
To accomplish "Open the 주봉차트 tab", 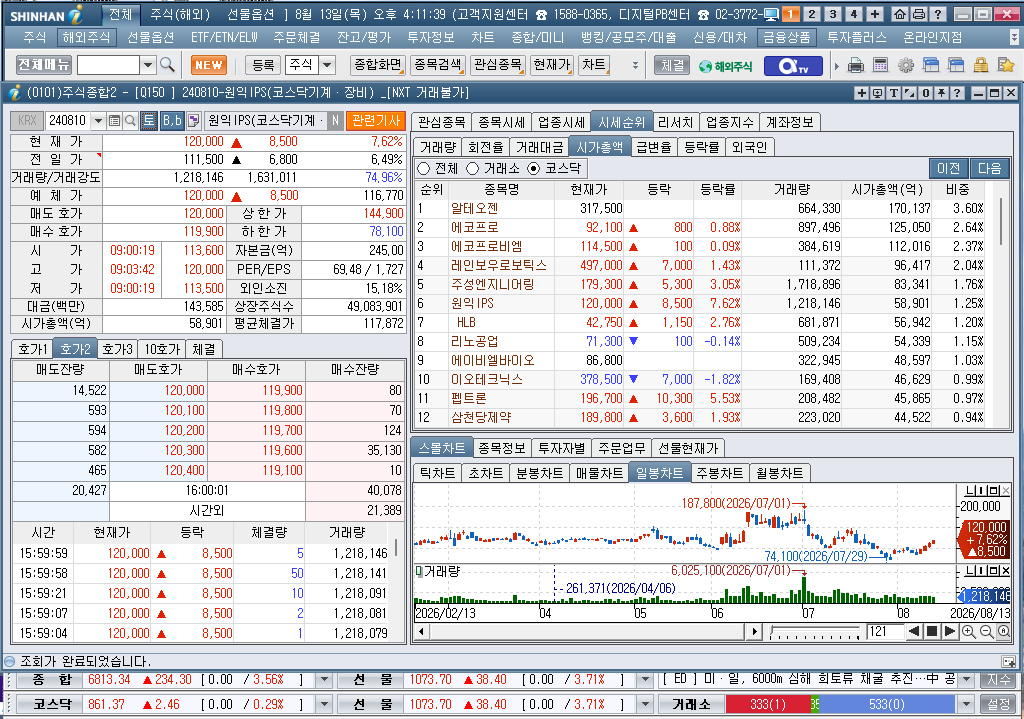I will [719, 473].
